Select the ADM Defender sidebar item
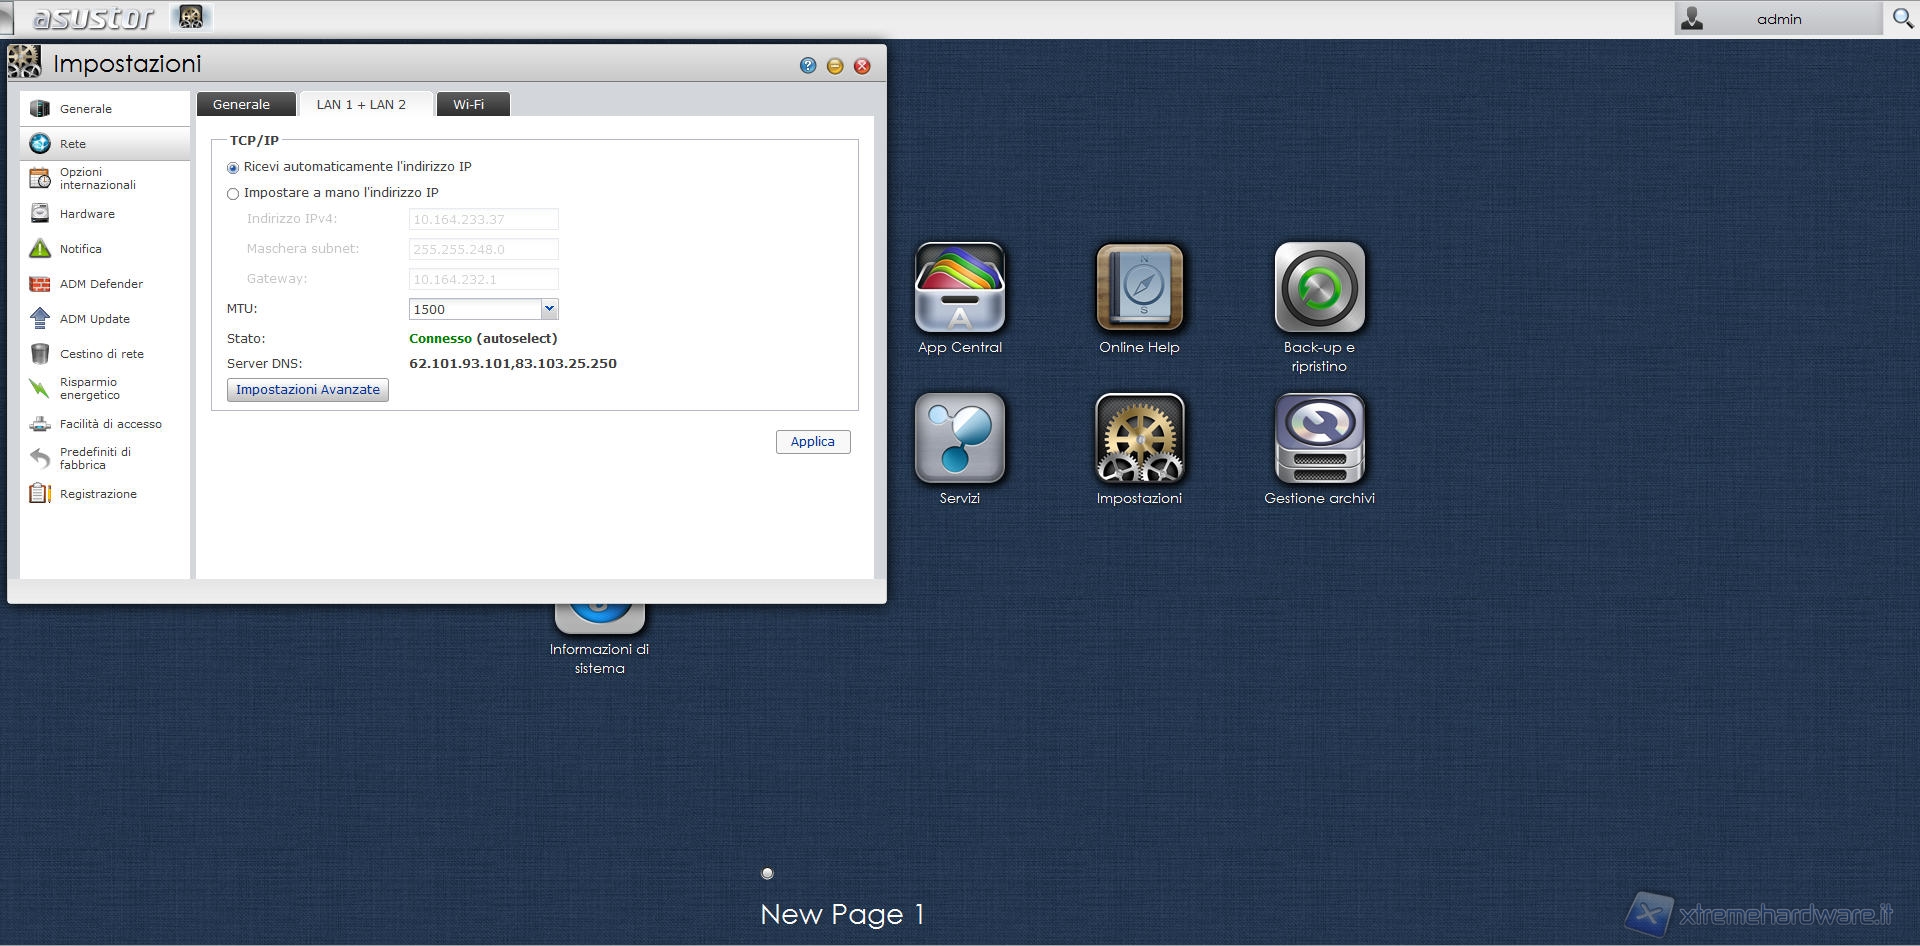1920x946 pixels. click(101, 284)
